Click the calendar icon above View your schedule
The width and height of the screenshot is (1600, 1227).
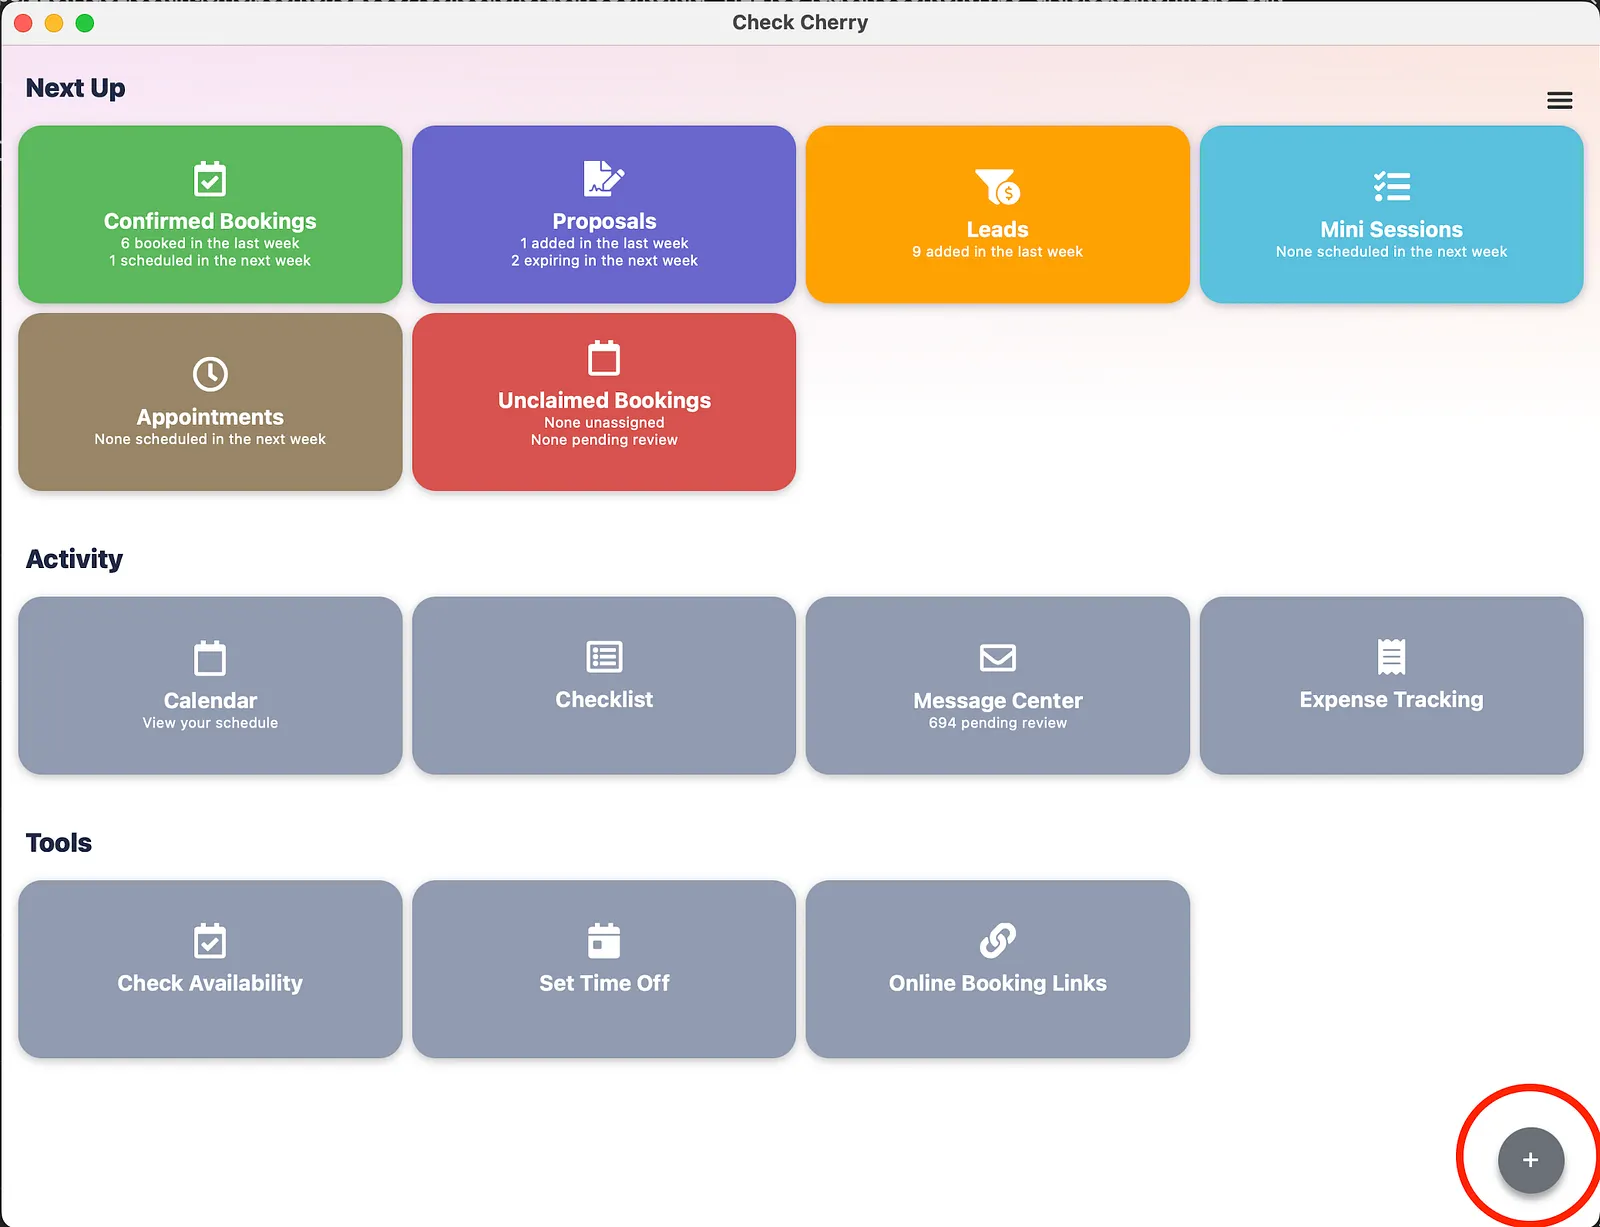(x=210, y=658)
